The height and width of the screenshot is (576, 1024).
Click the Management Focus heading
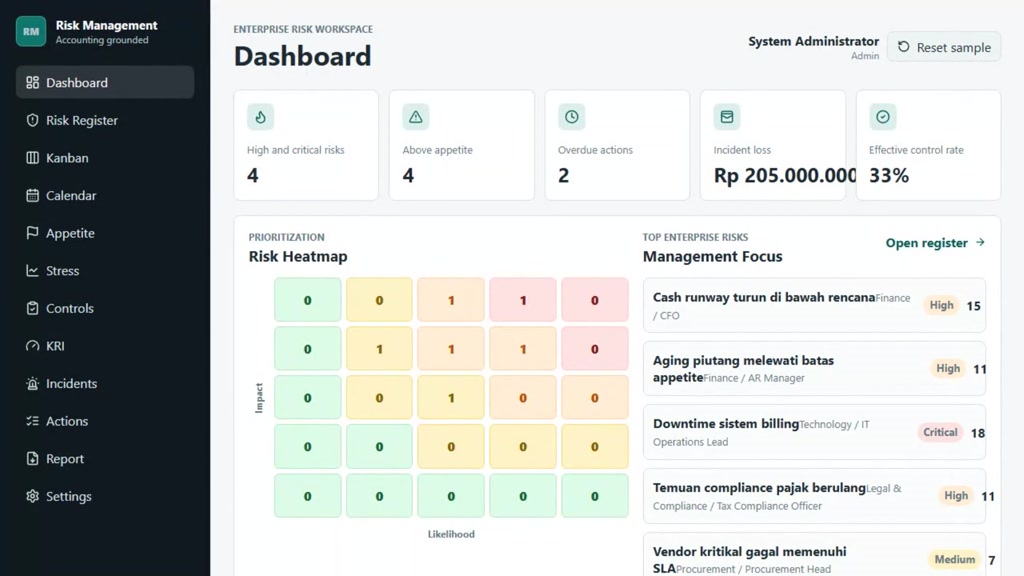tap(712, 256)
